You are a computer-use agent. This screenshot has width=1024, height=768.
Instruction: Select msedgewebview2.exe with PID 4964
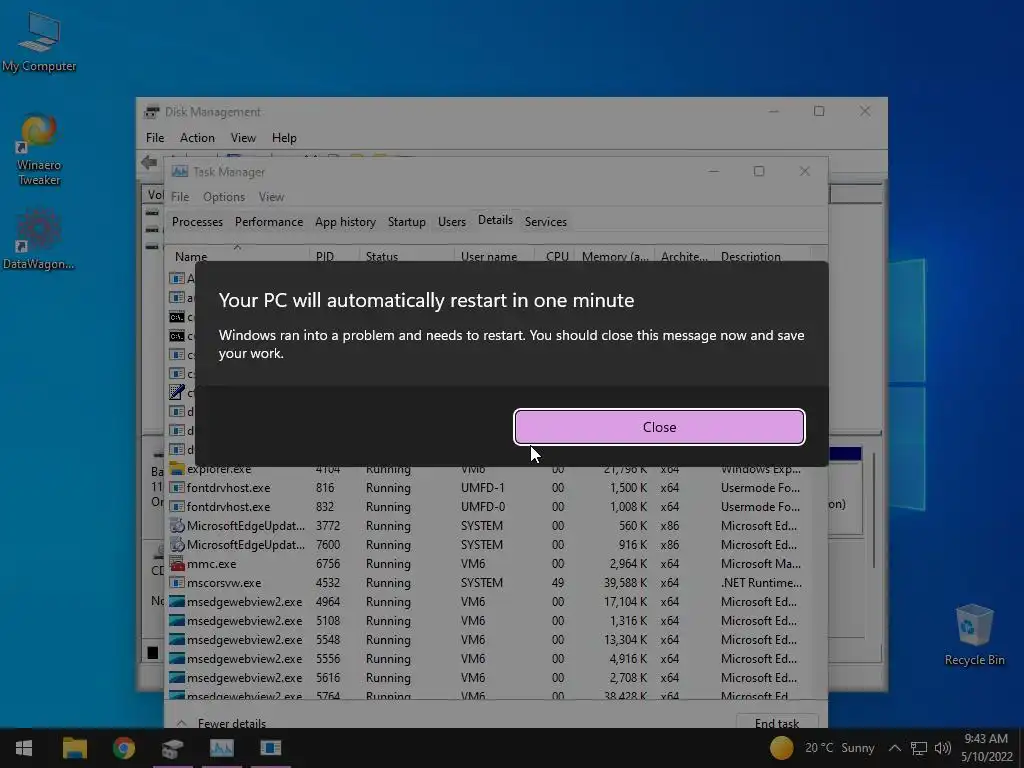tap(488, 601)
